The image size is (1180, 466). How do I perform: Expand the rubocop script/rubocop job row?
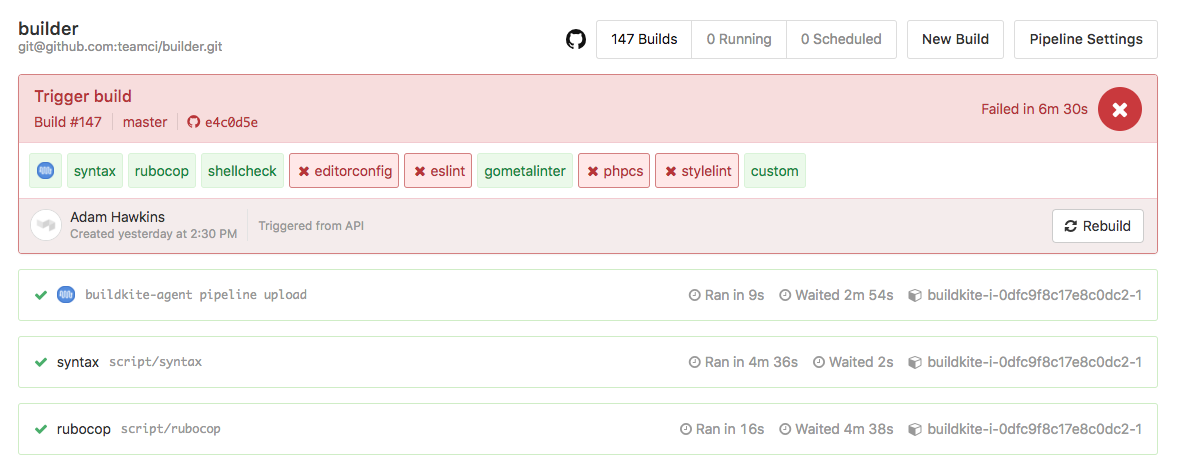point(400,429)
